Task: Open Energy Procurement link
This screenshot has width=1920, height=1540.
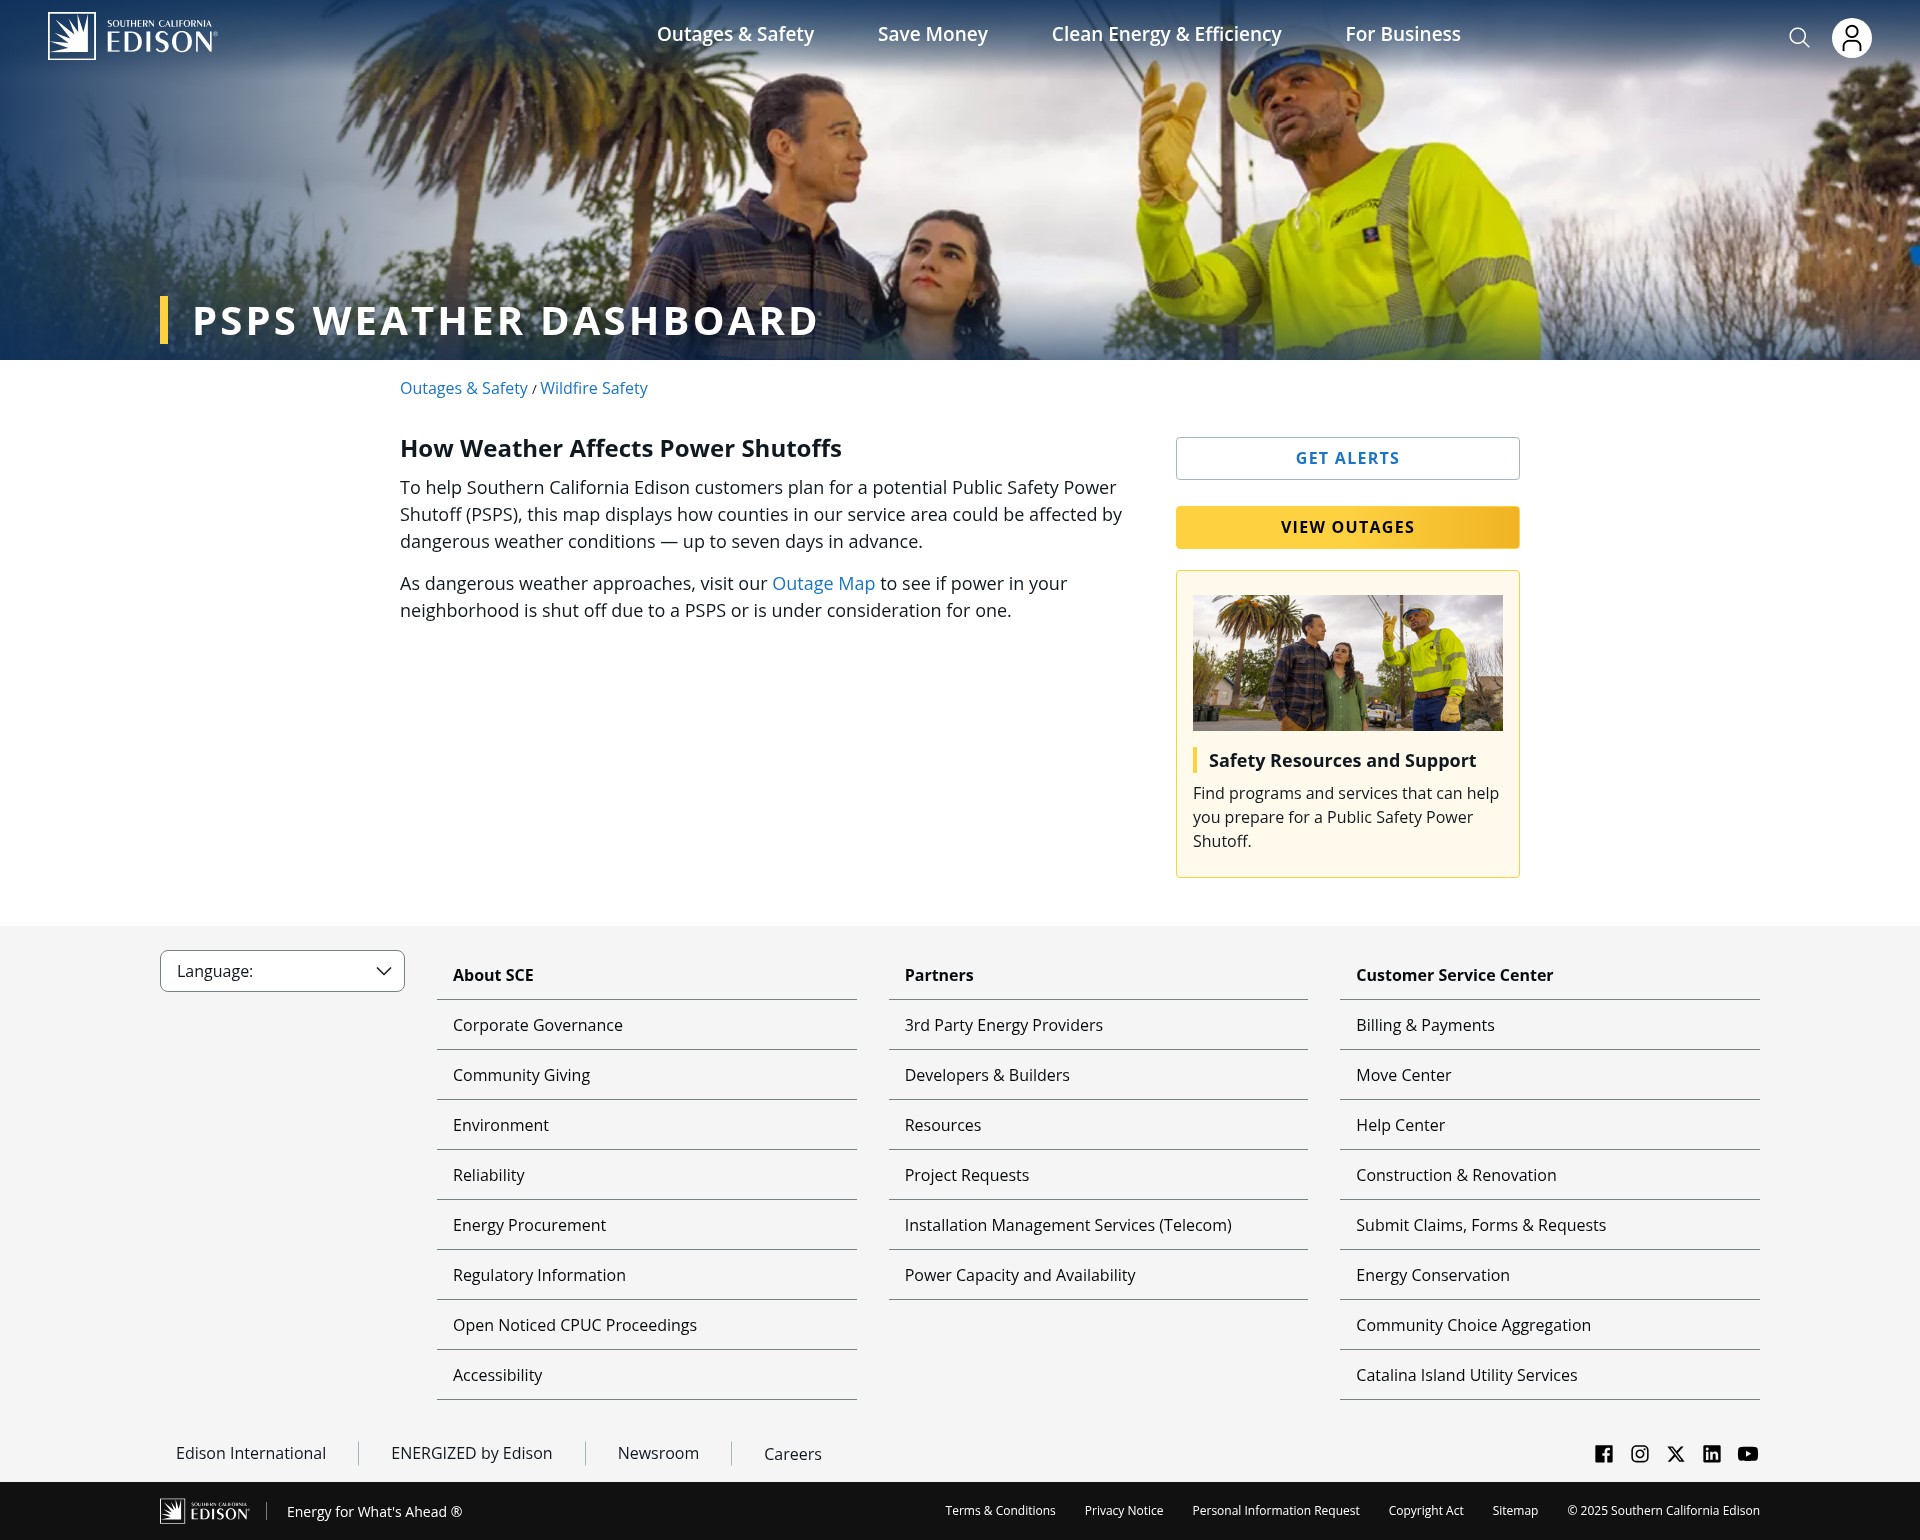Action: tap(529, 1225)
